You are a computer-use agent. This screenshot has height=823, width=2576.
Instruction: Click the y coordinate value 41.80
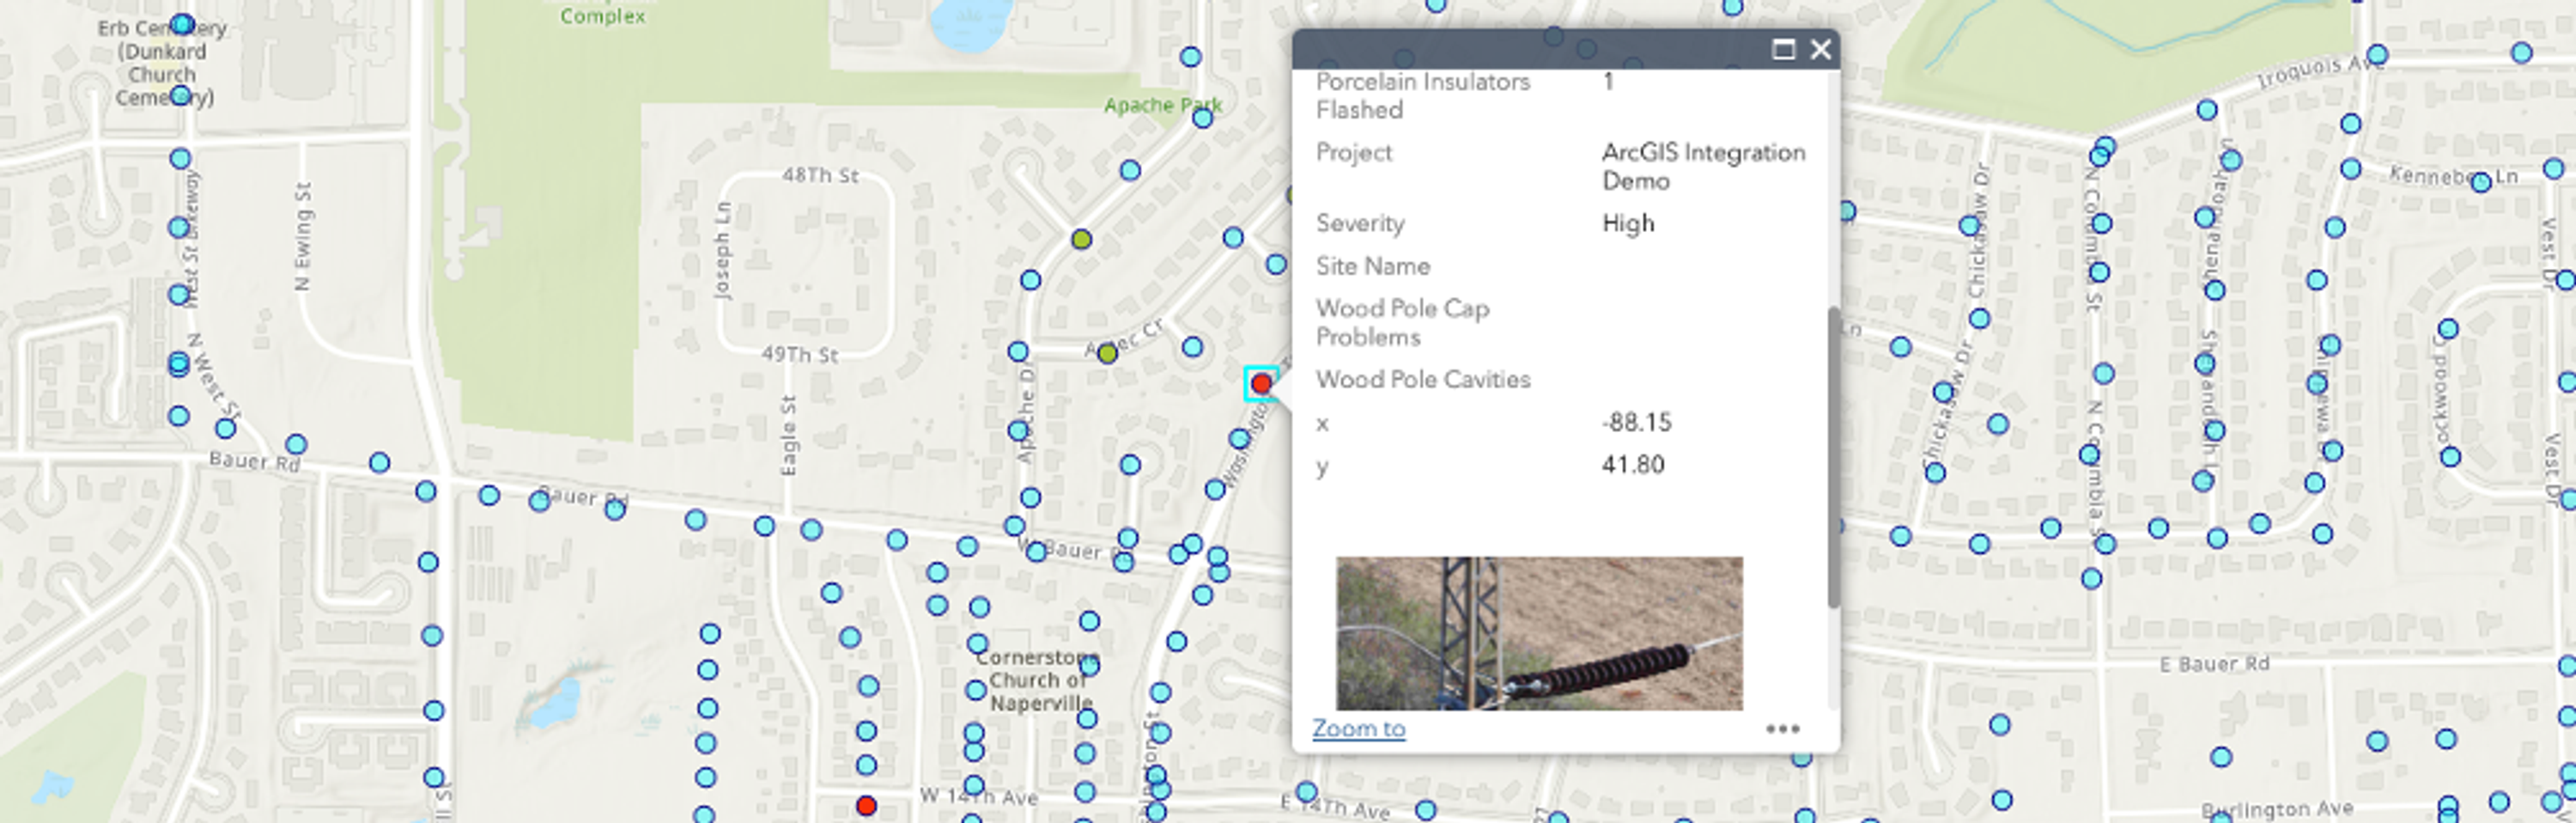click(1633, 464)
